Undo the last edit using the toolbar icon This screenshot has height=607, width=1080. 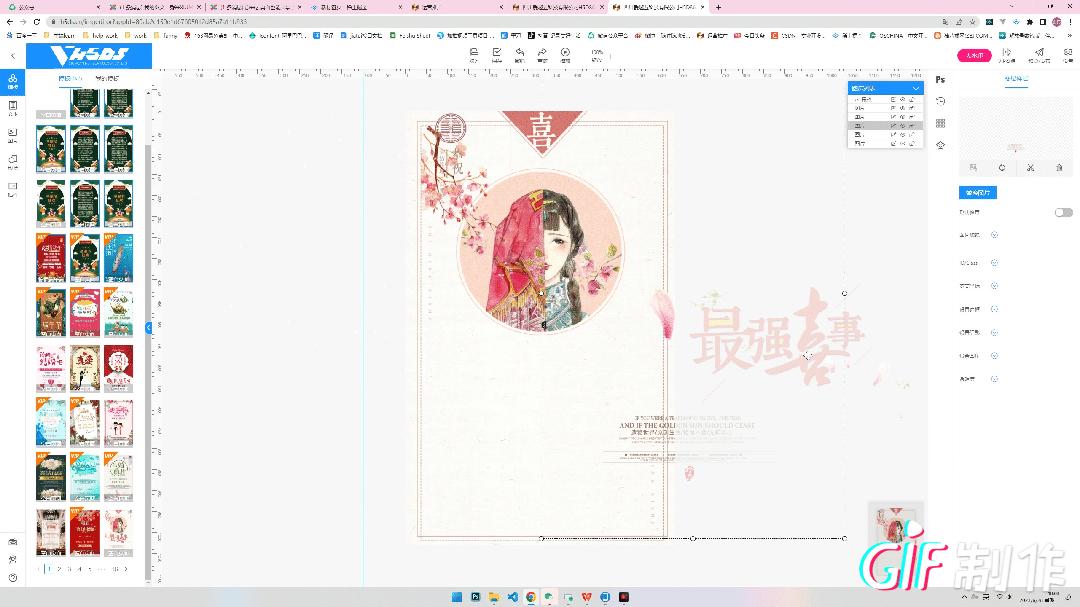pyautogui.click(x=519, y=51)
